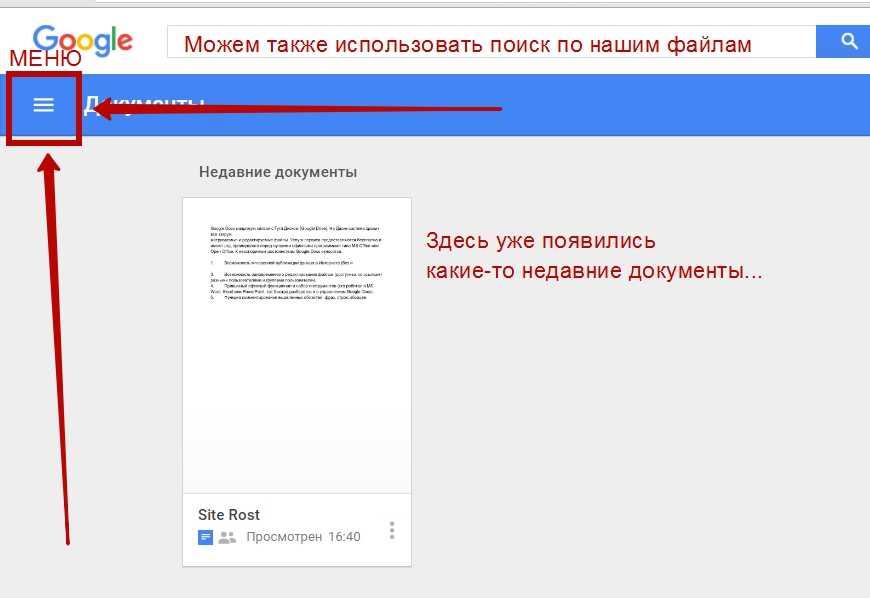Focus the search field at the top
The height and width of the screenshot is (598, 870).
(490, 44)
